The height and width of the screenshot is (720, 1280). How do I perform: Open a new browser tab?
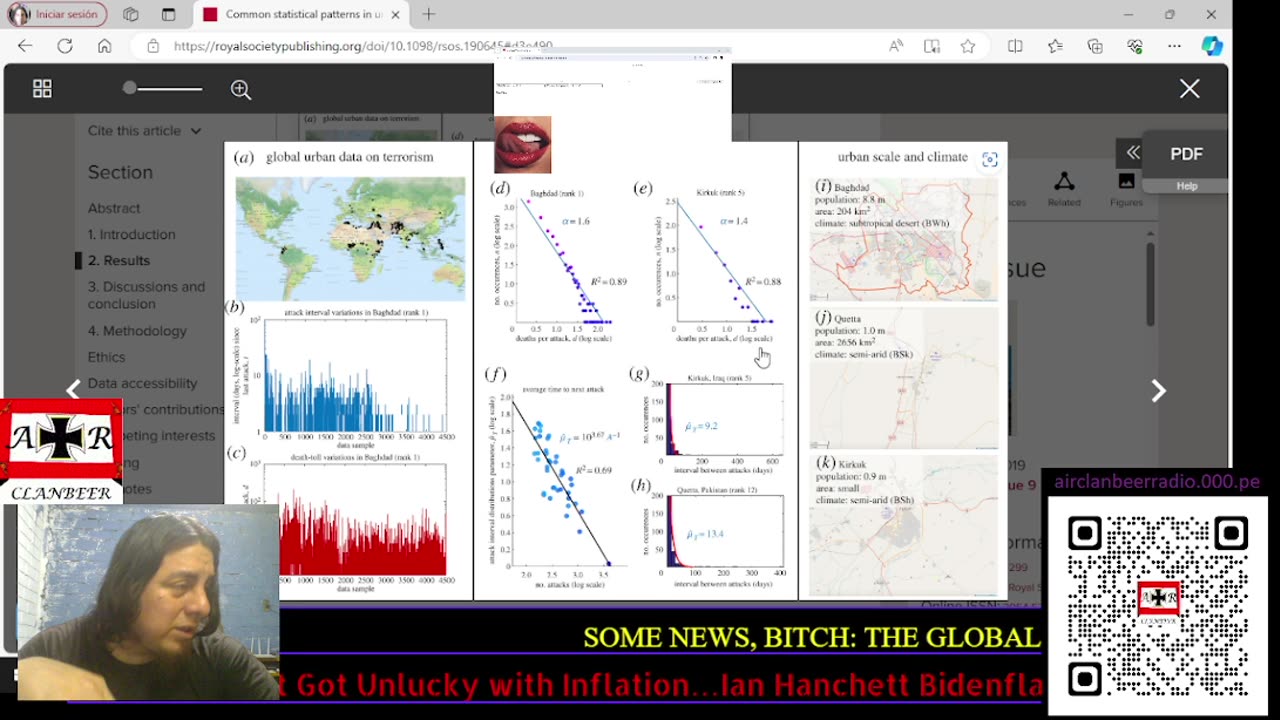(x=429, y=14)
